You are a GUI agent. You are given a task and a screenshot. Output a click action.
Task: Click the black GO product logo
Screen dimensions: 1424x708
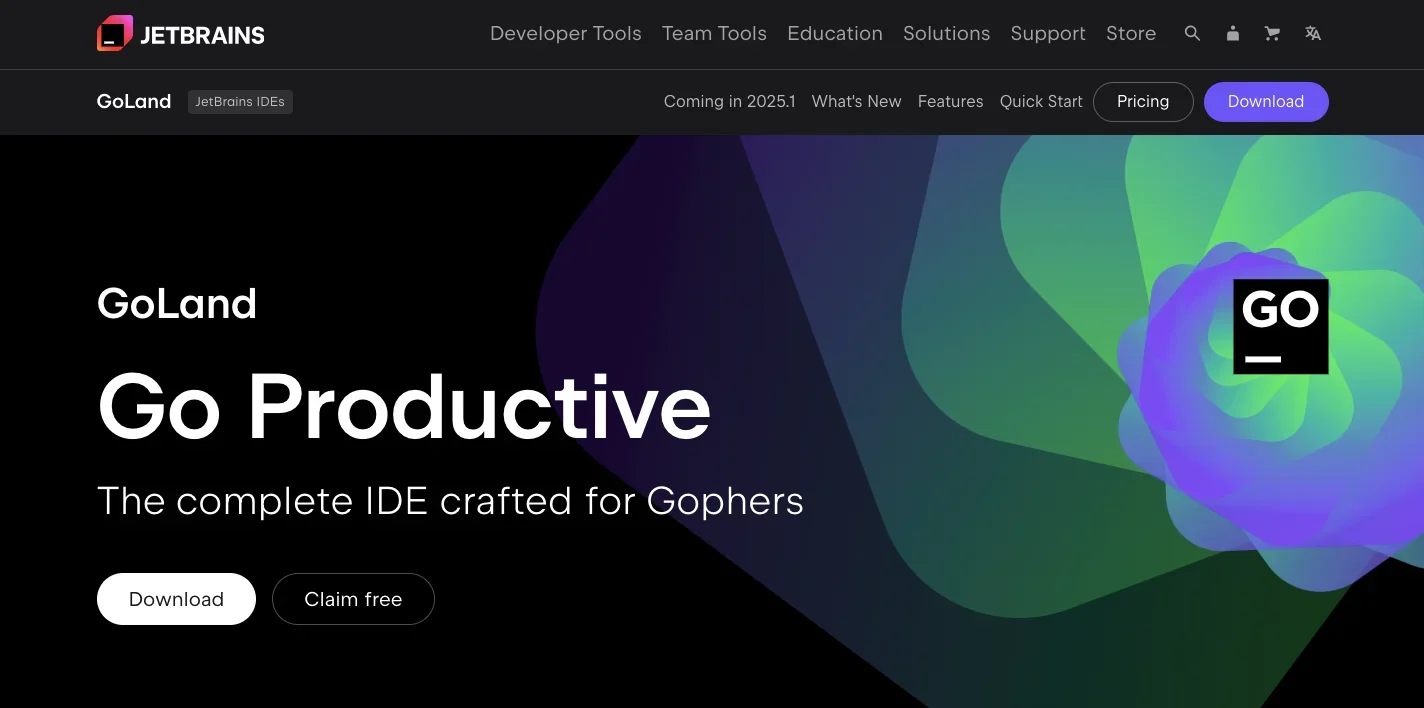point(1280,326)
